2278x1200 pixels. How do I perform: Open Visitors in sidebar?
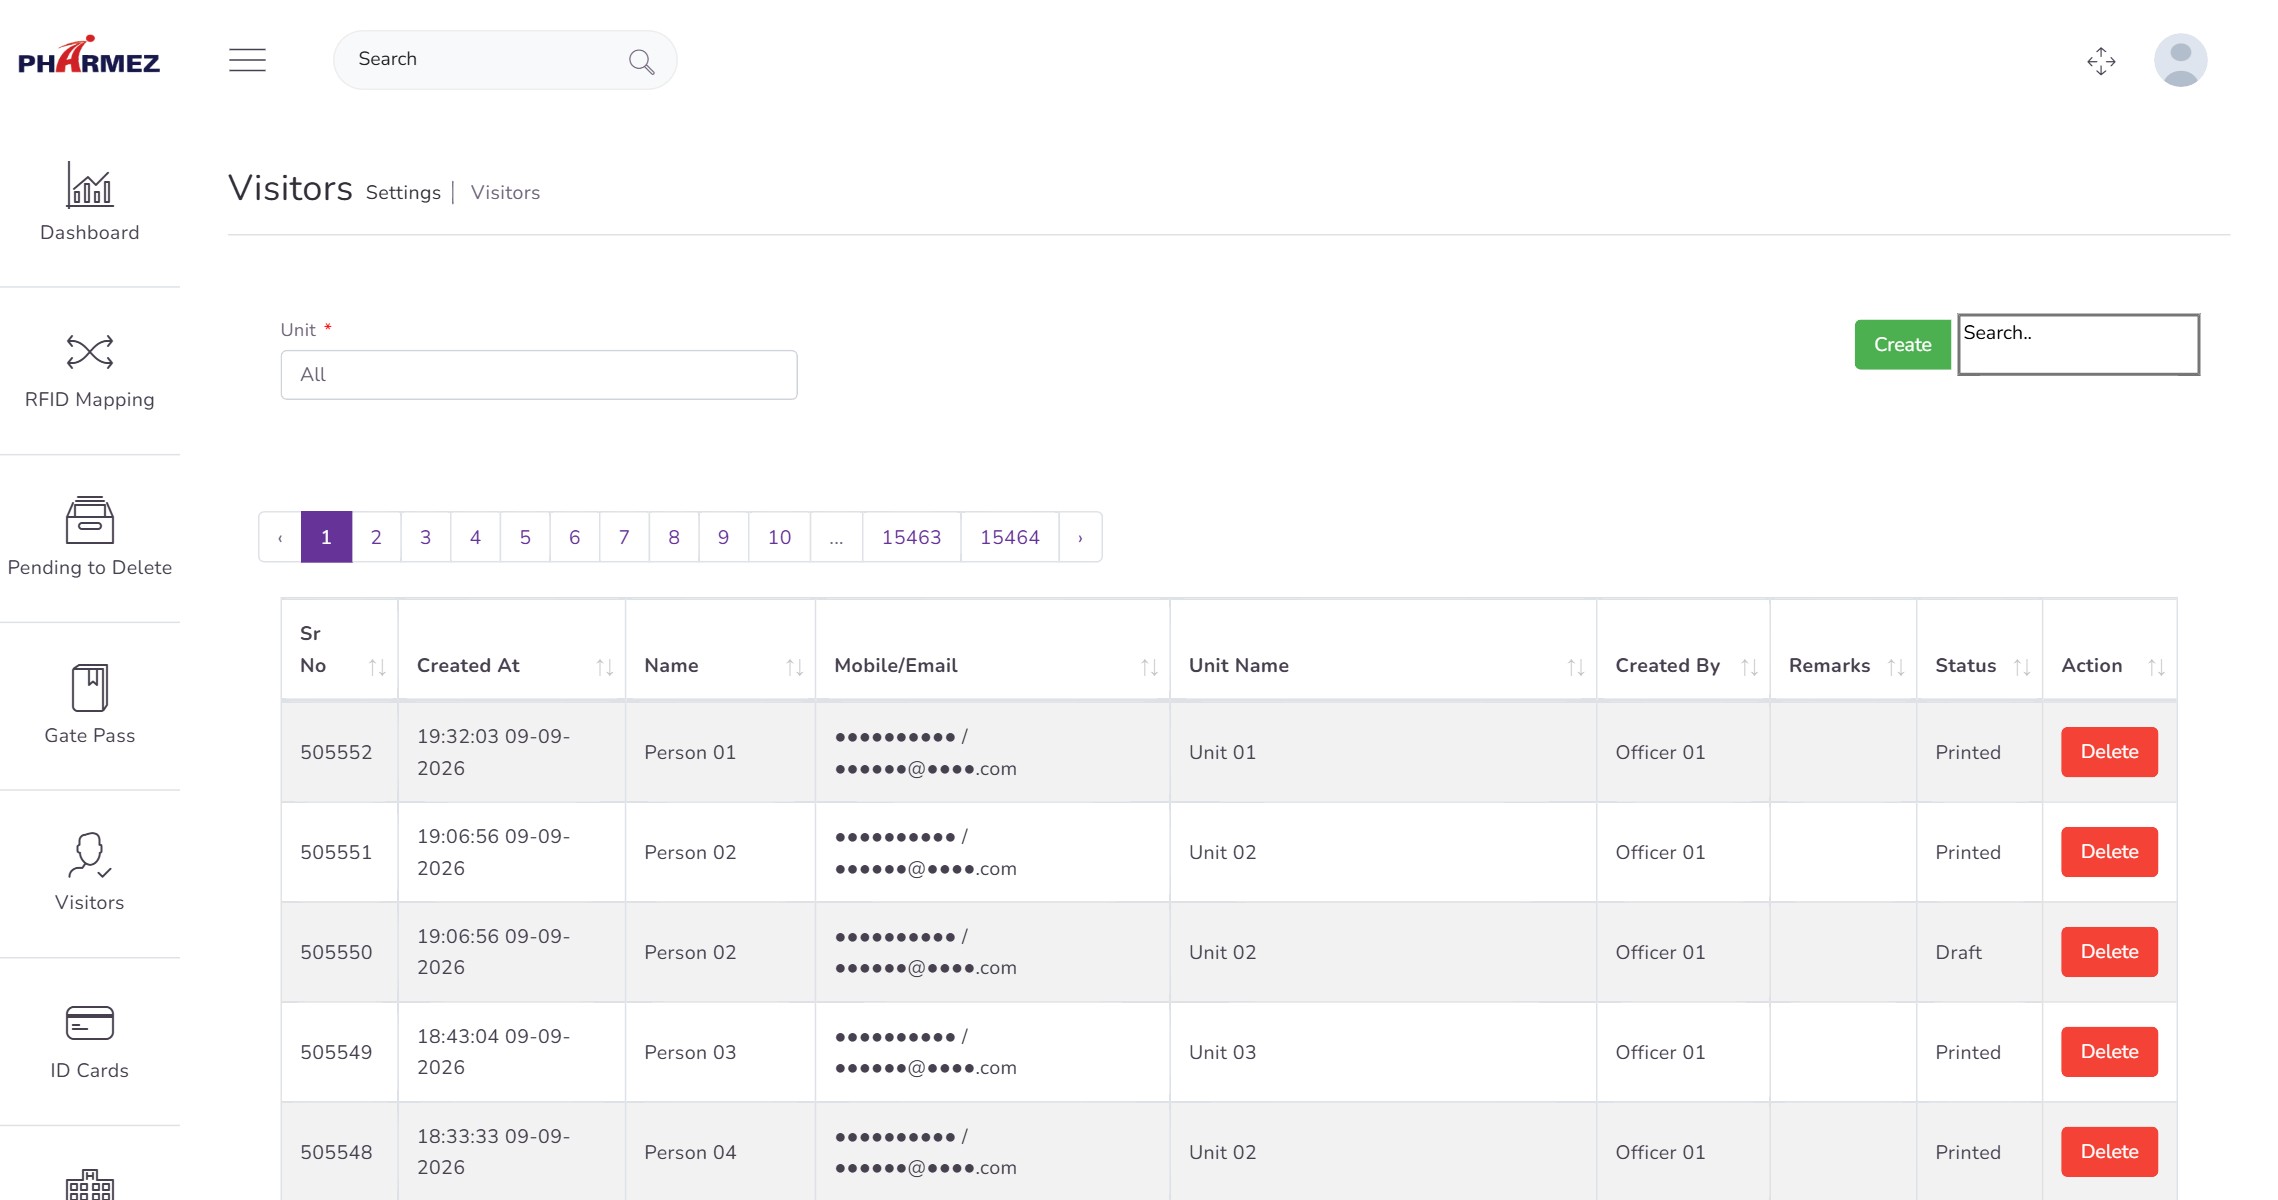coord(90,873)
